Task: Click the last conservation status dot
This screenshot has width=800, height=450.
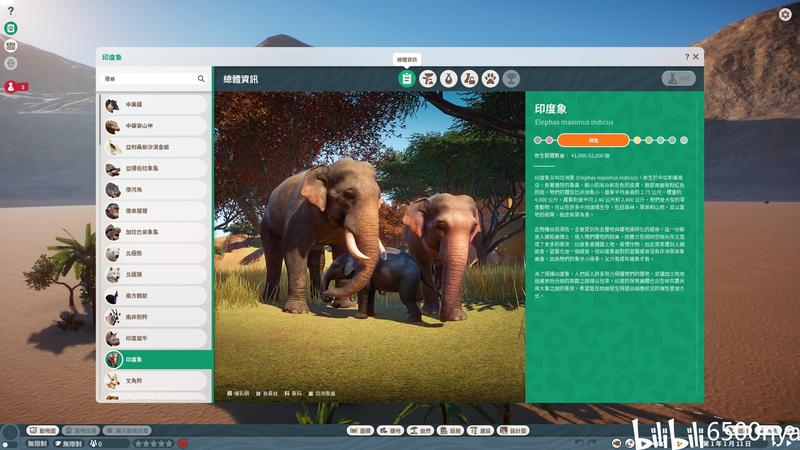Action: 684,140
